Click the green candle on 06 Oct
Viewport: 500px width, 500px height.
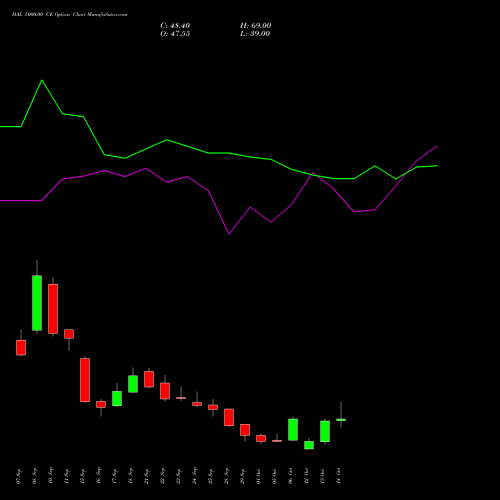pos(293,430)
